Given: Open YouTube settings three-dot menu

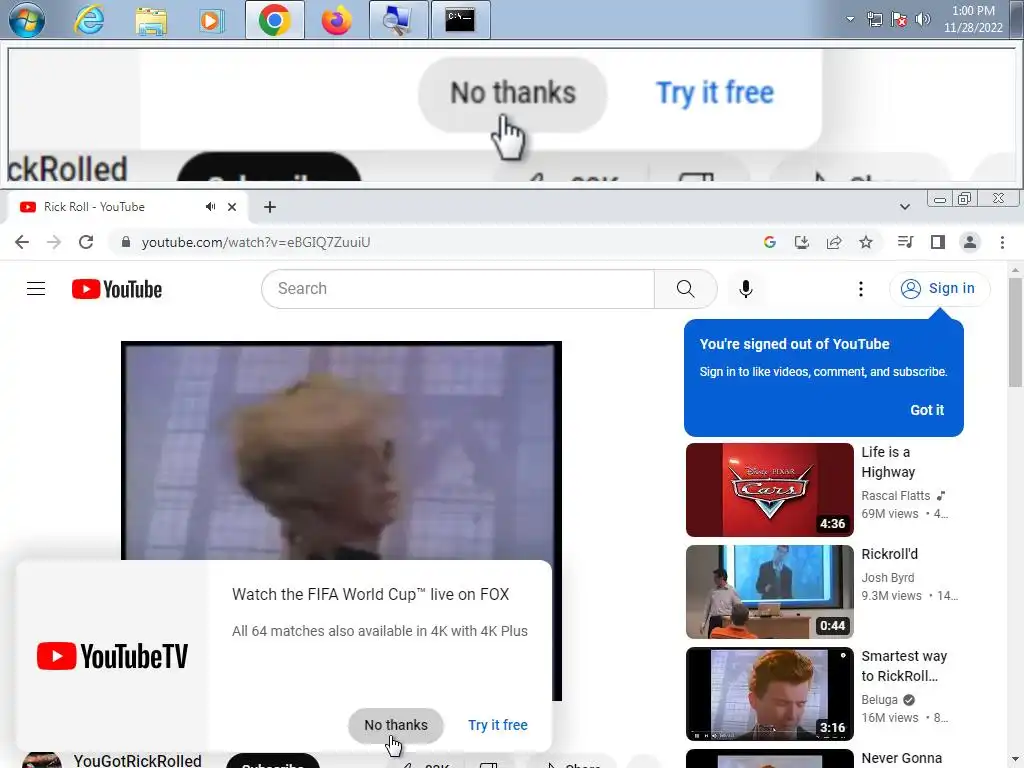Looking at the screenshot, I should point(861,289).
